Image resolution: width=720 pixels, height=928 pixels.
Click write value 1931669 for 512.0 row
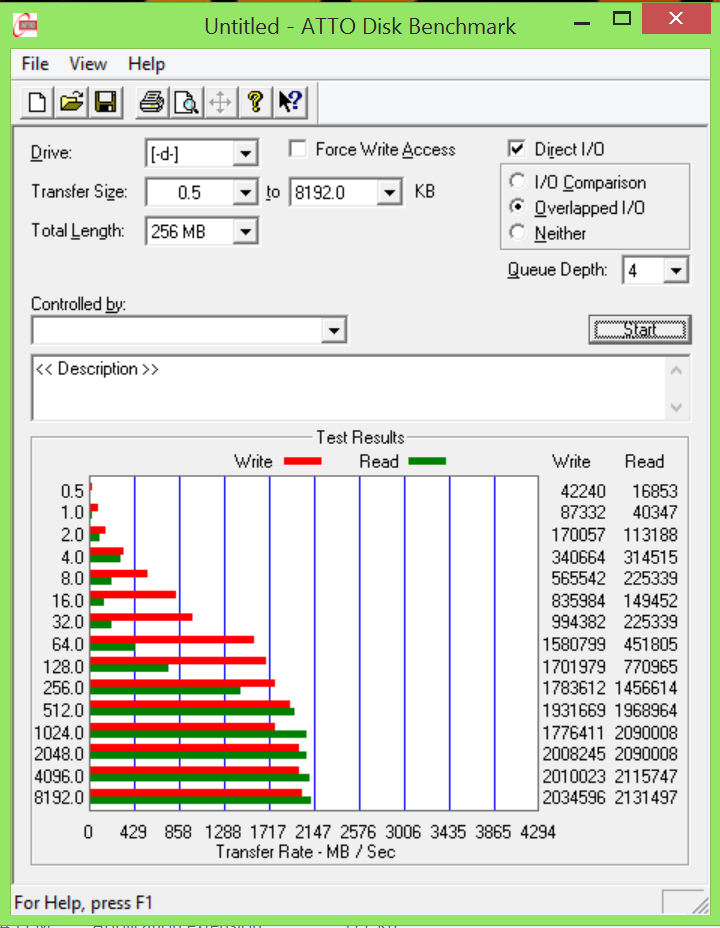pos(574,710)
